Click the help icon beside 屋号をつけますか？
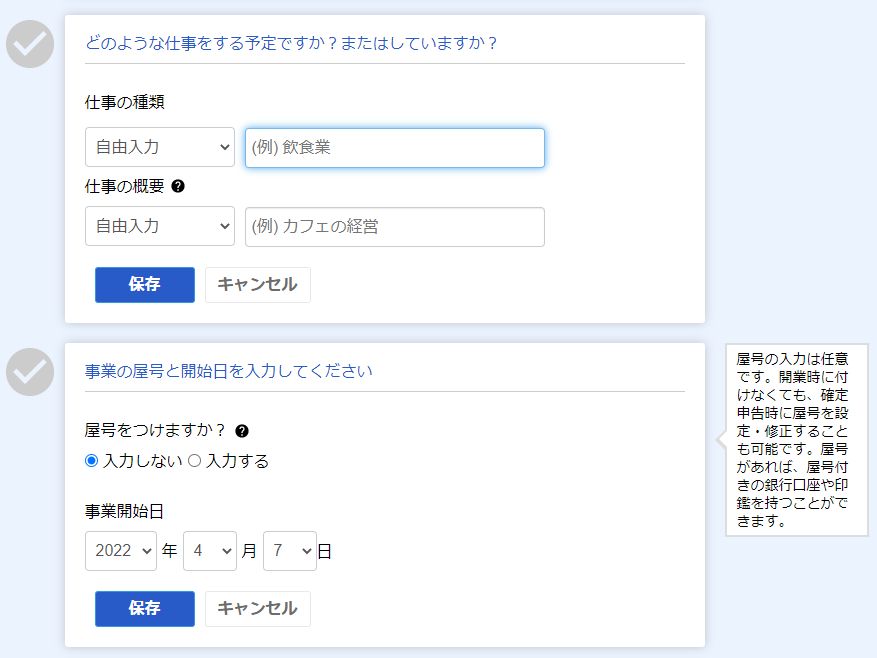This screenshot has width=877, height=658. tap(242, 431)
